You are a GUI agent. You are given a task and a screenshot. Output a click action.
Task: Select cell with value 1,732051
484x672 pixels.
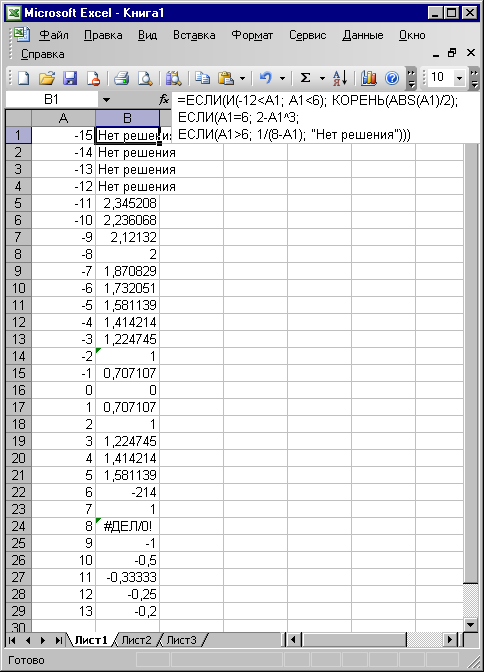click(127, 288)
